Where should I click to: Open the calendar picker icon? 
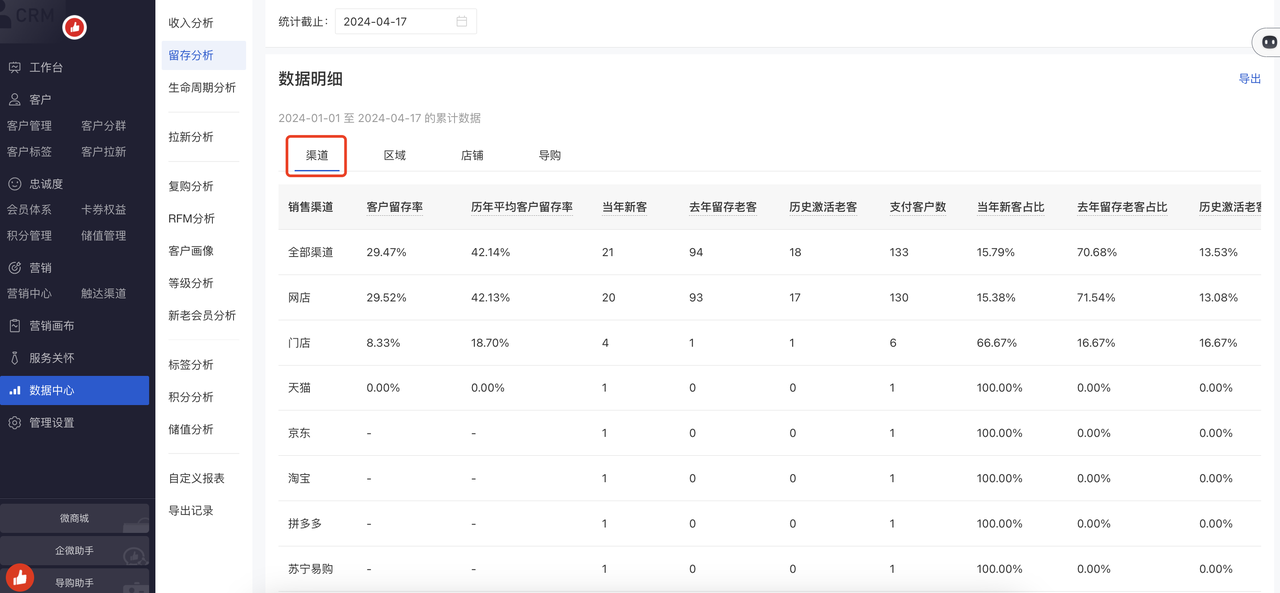point(461,22)
